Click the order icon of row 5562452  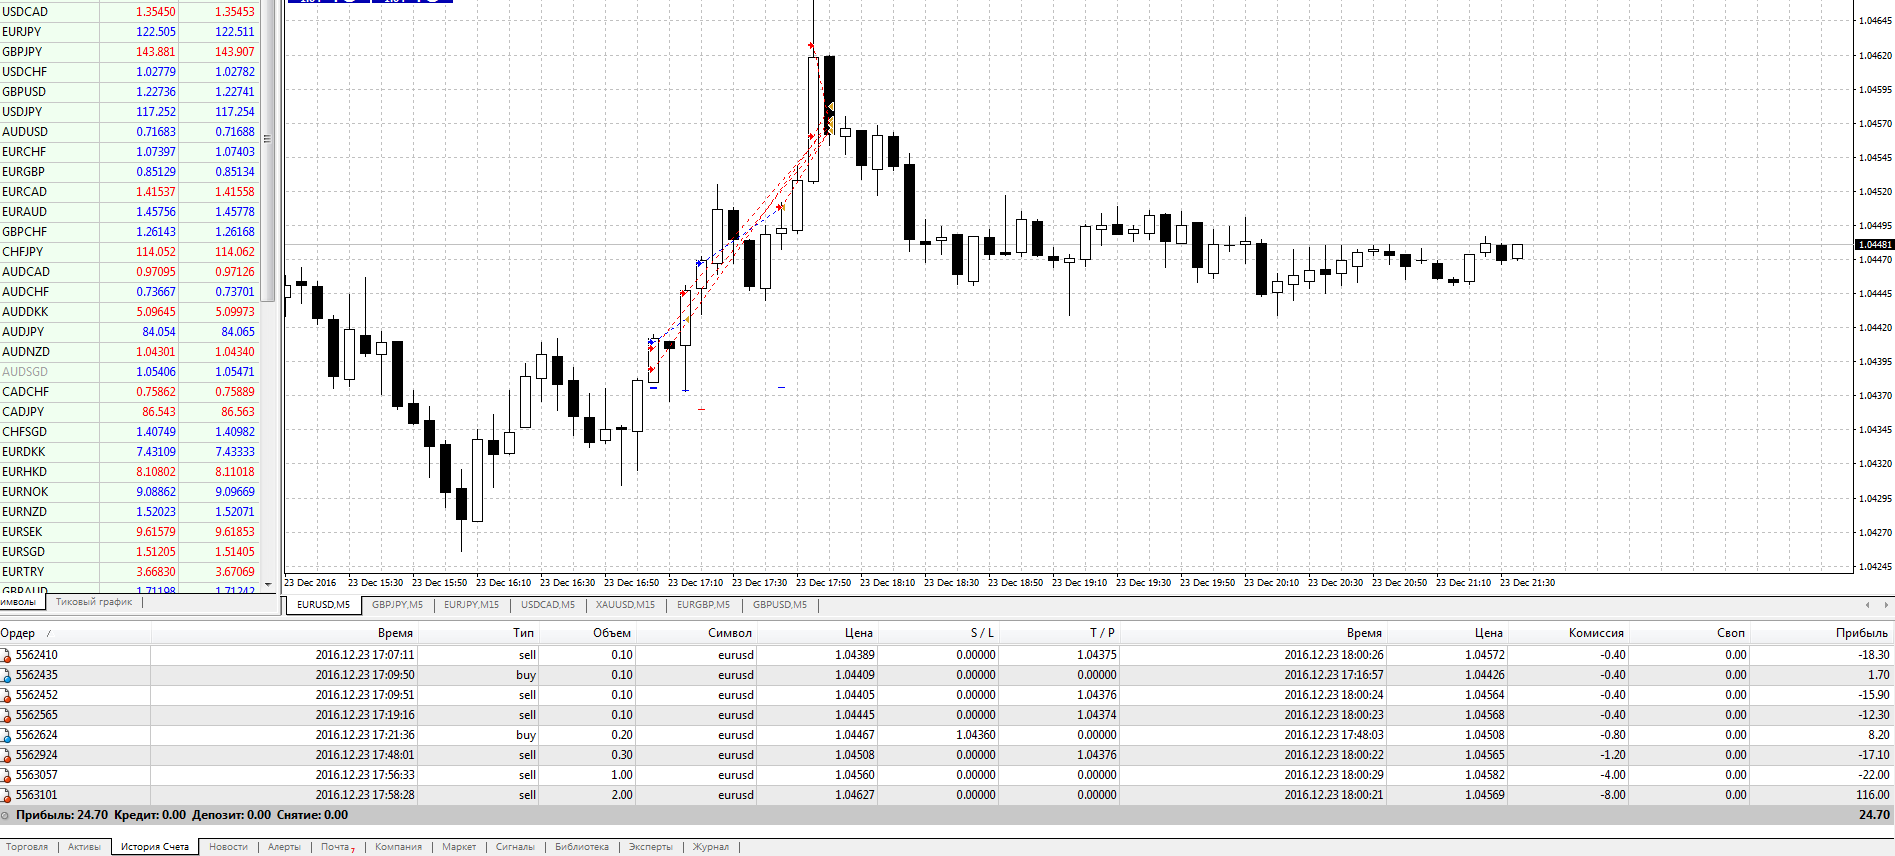tap(6, 696)
